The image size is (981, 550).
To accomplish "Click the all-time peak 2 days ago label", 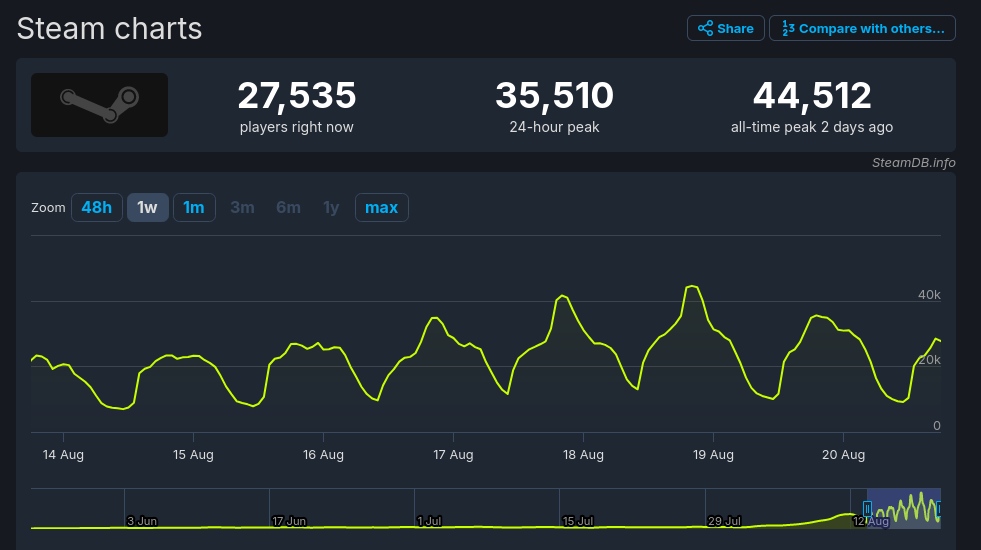I will (812, 127).
